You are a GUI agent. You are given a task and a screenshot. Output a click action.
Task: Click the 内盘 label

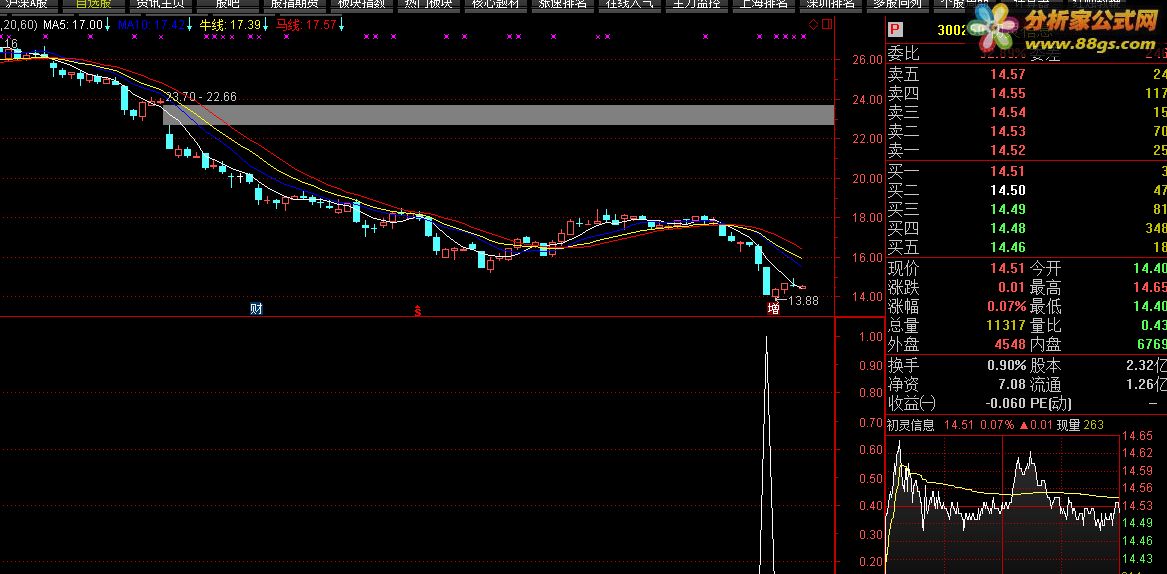(1046, 345)
